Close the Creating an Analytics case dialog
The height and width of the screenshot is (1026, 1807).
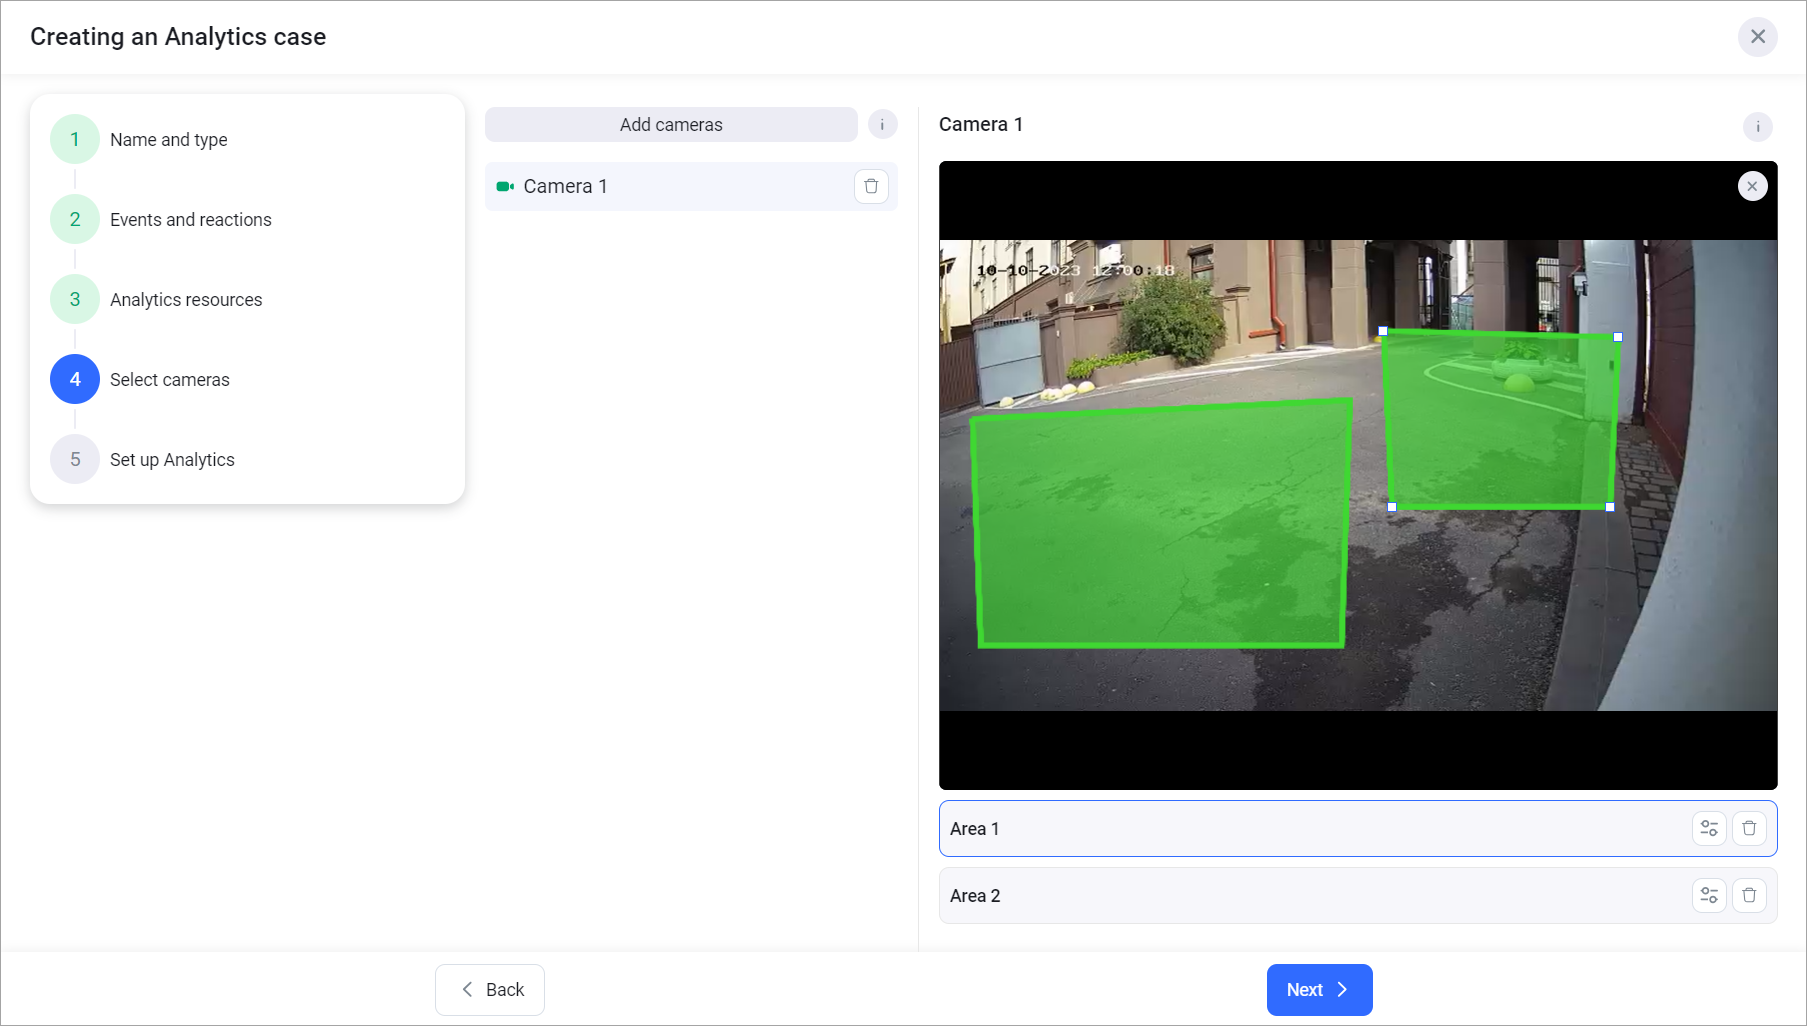(x=1757, y=37)
